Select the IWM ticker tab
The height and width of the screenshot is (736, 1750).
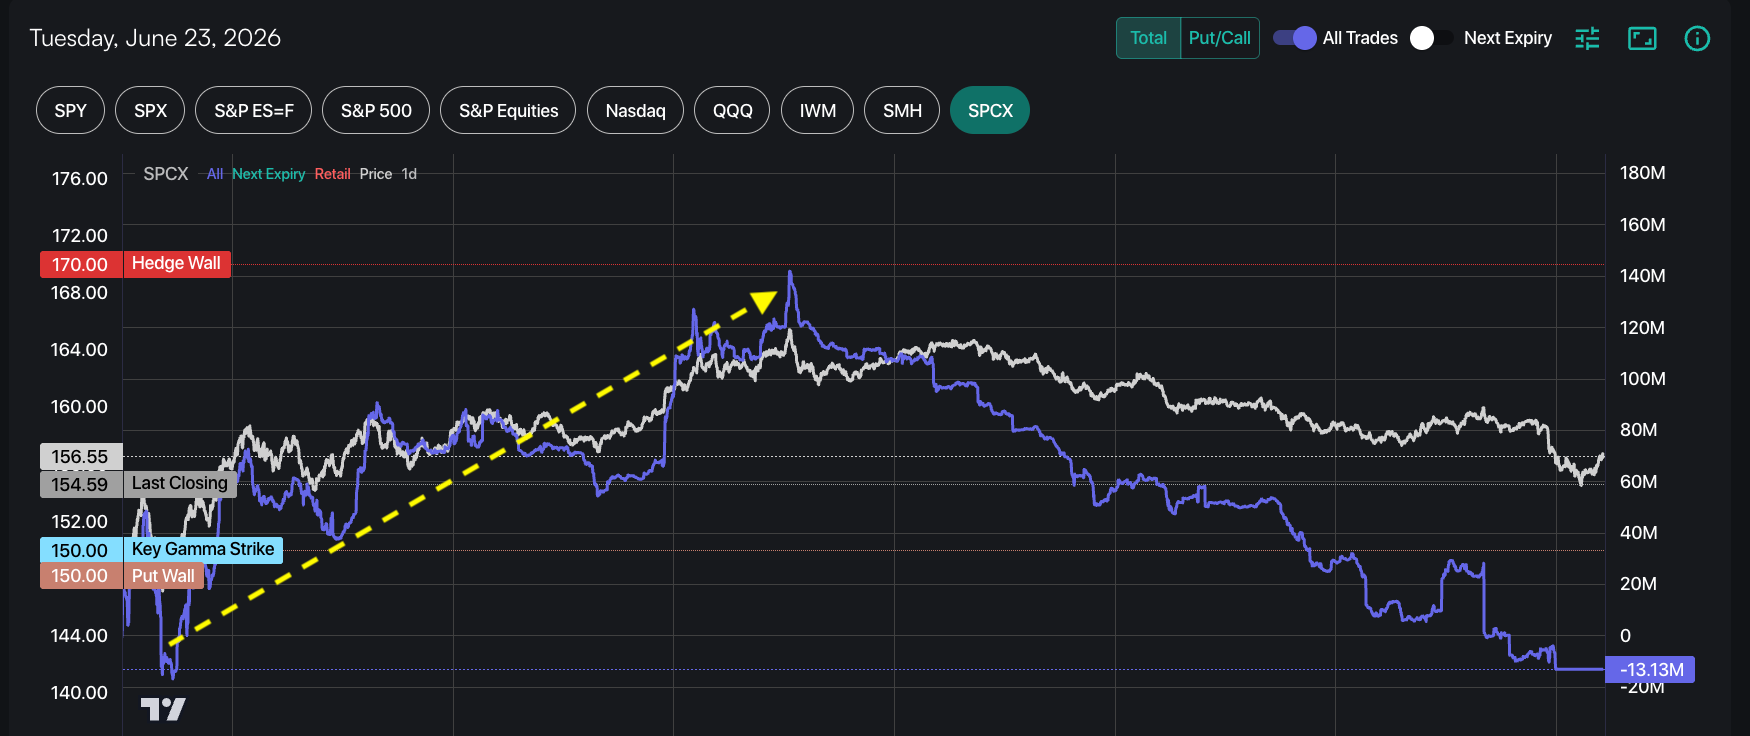817,110
